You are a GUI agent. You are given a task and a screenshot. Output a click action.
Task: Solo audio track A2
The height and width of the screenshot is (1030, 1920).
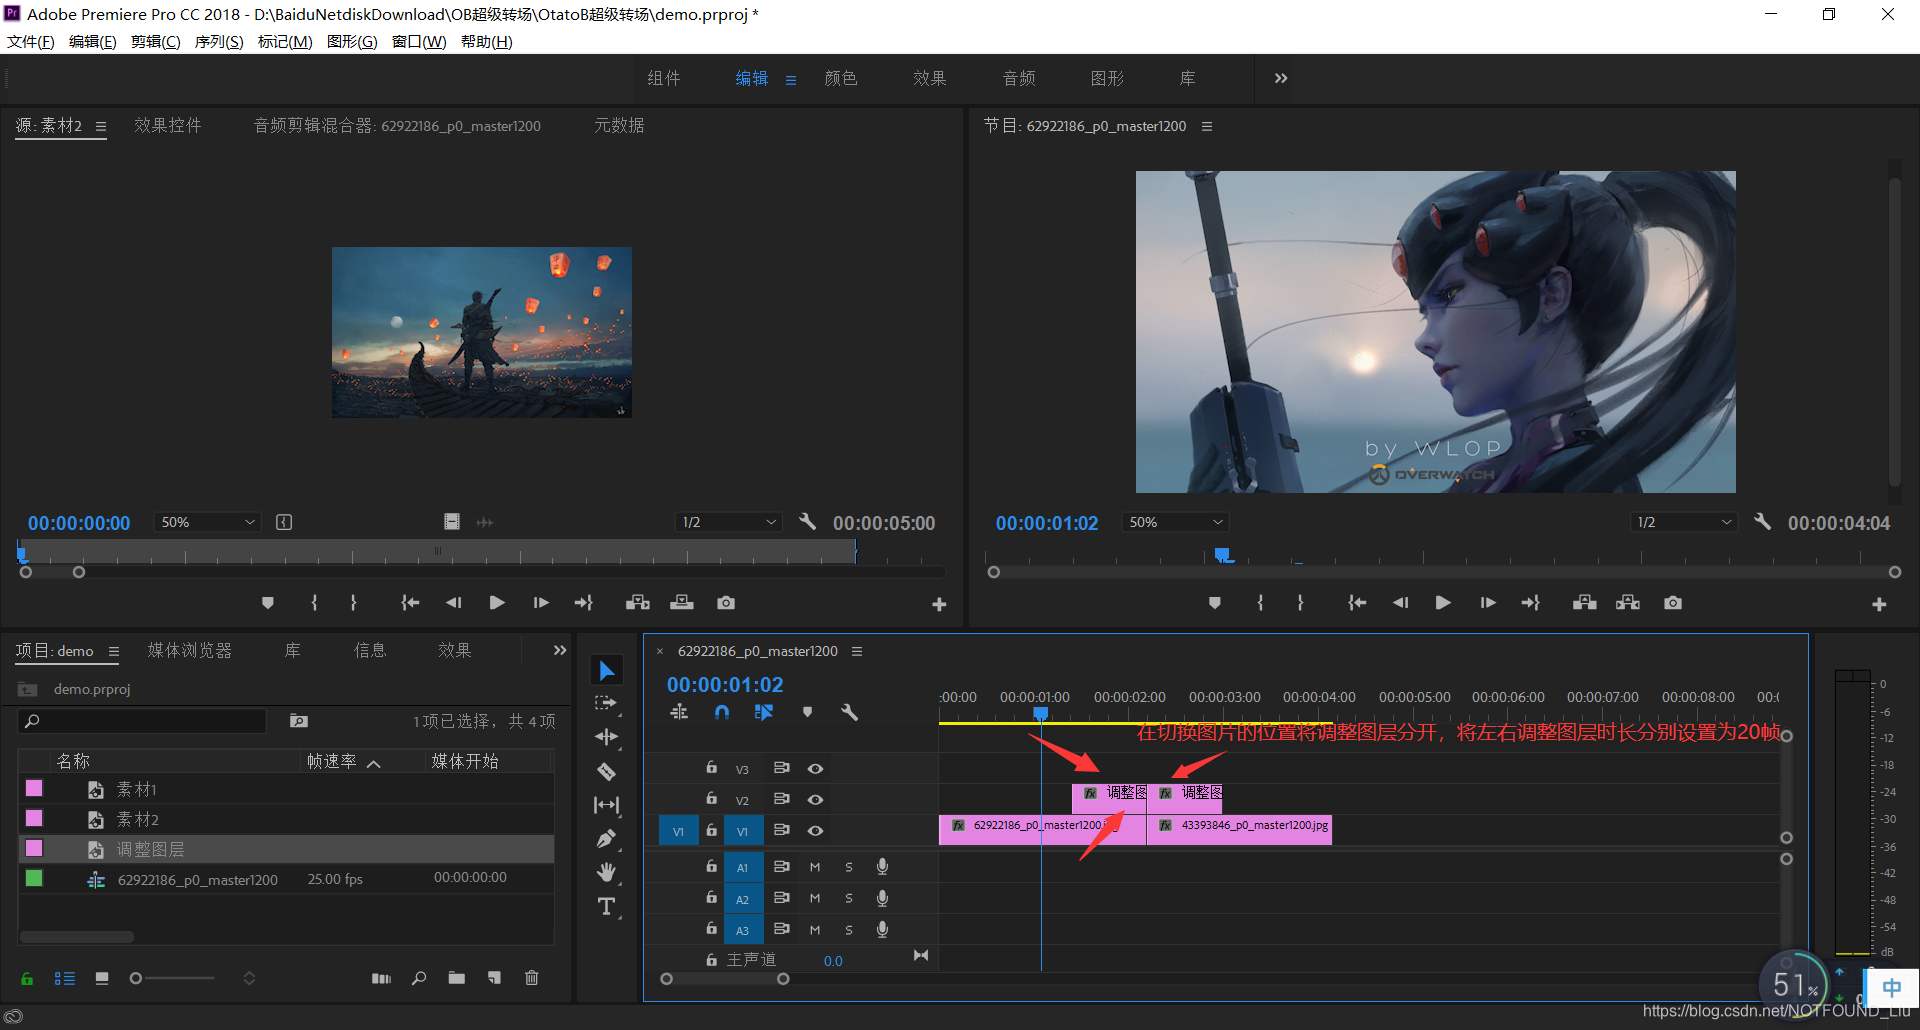pyautogui.click(x=849, y=899)
